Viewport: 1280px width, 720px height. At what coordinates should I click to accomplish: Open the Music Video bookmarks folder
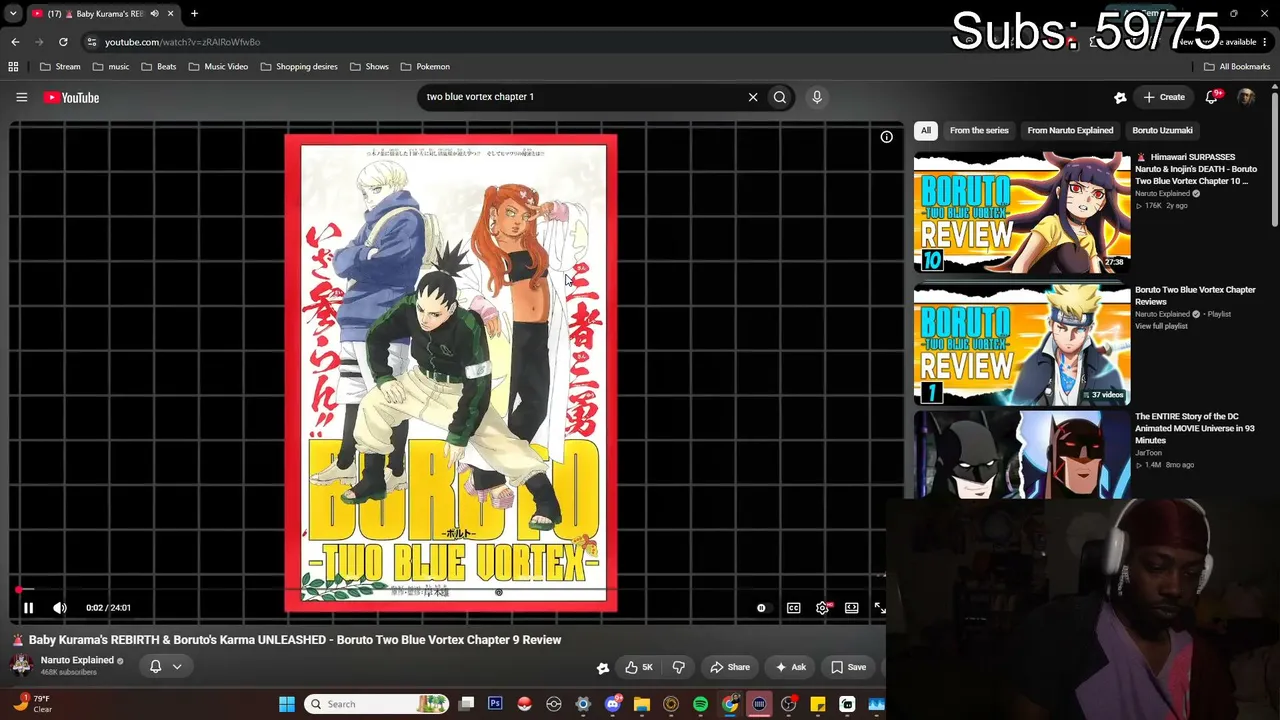point(218,67)
